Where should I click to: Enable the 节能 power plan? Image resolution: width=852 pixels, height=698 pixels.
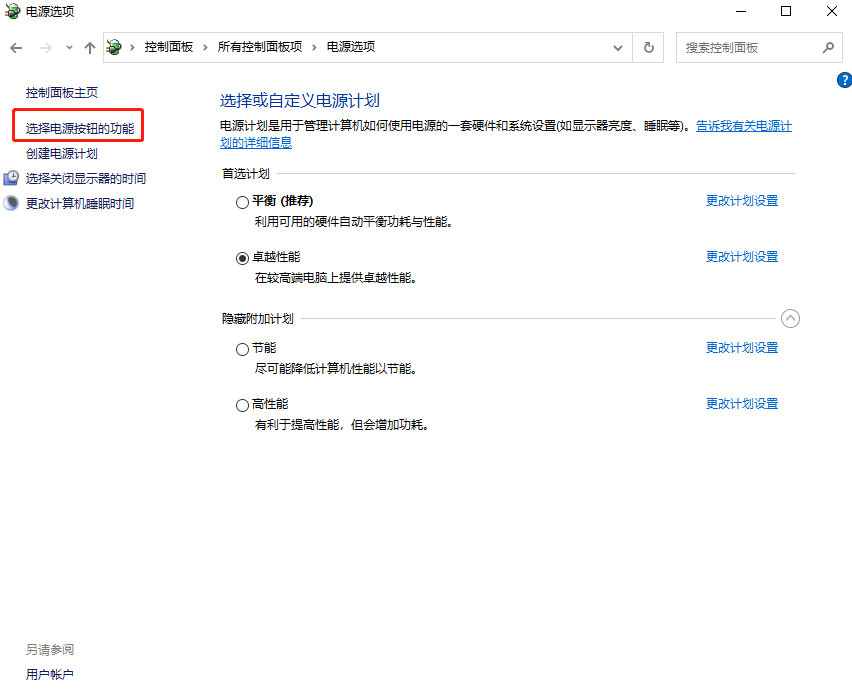(x=242, y=348)
